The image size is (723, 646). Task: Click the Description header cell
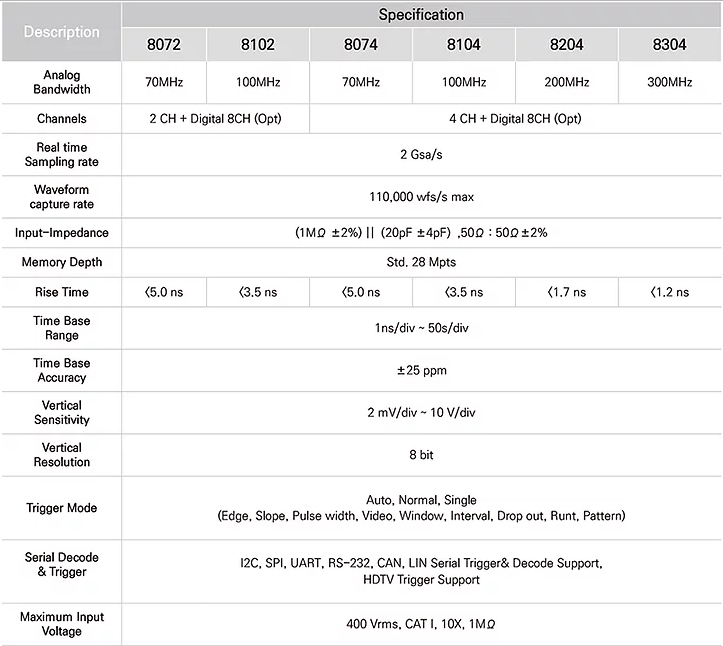61,32
